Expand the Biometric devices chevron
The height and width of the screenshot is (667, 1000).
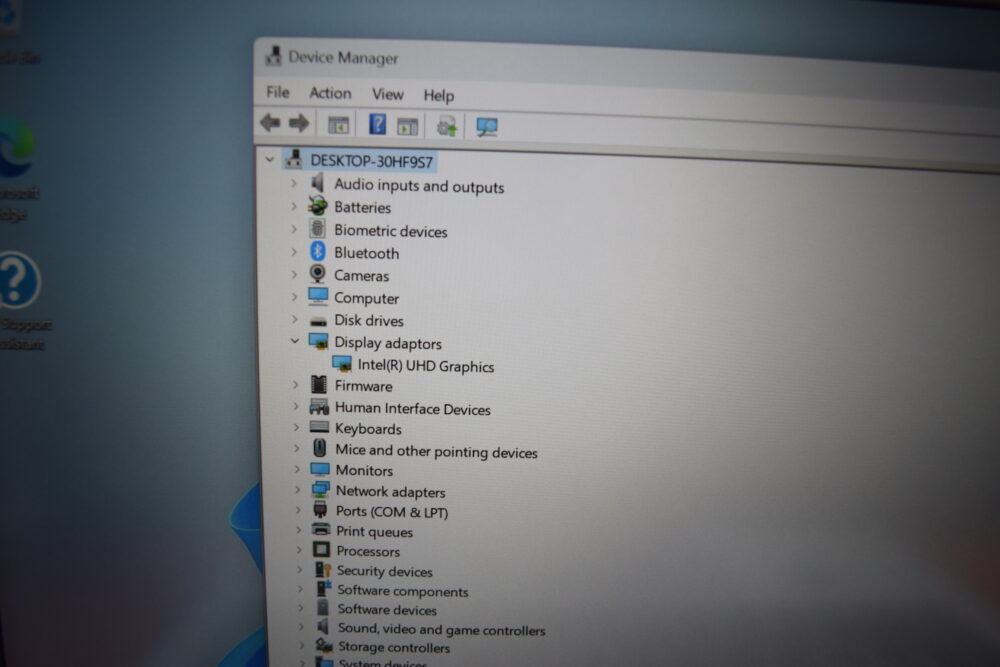click(x=293, y=229)
